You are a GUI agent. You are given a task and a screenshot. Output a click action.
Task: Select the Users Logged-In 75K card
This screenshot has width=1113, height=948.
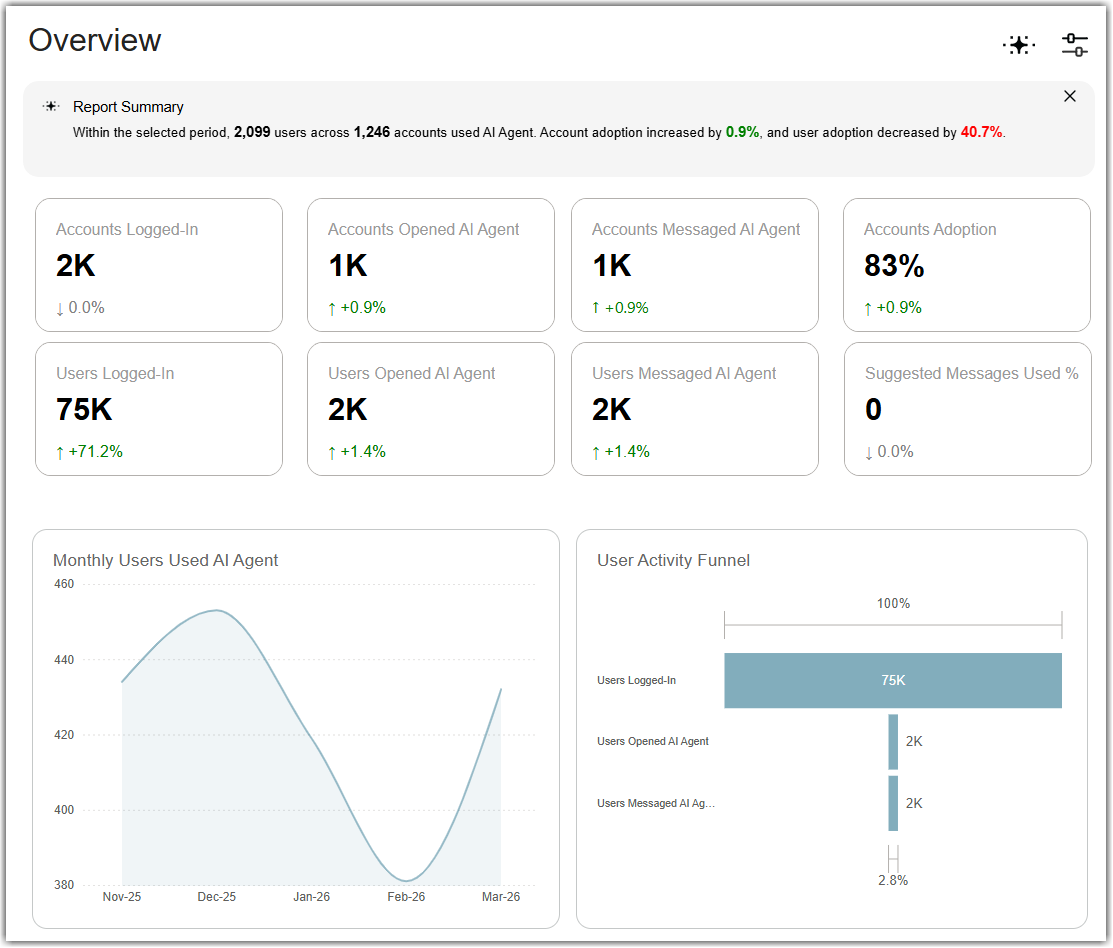point(159,409)
